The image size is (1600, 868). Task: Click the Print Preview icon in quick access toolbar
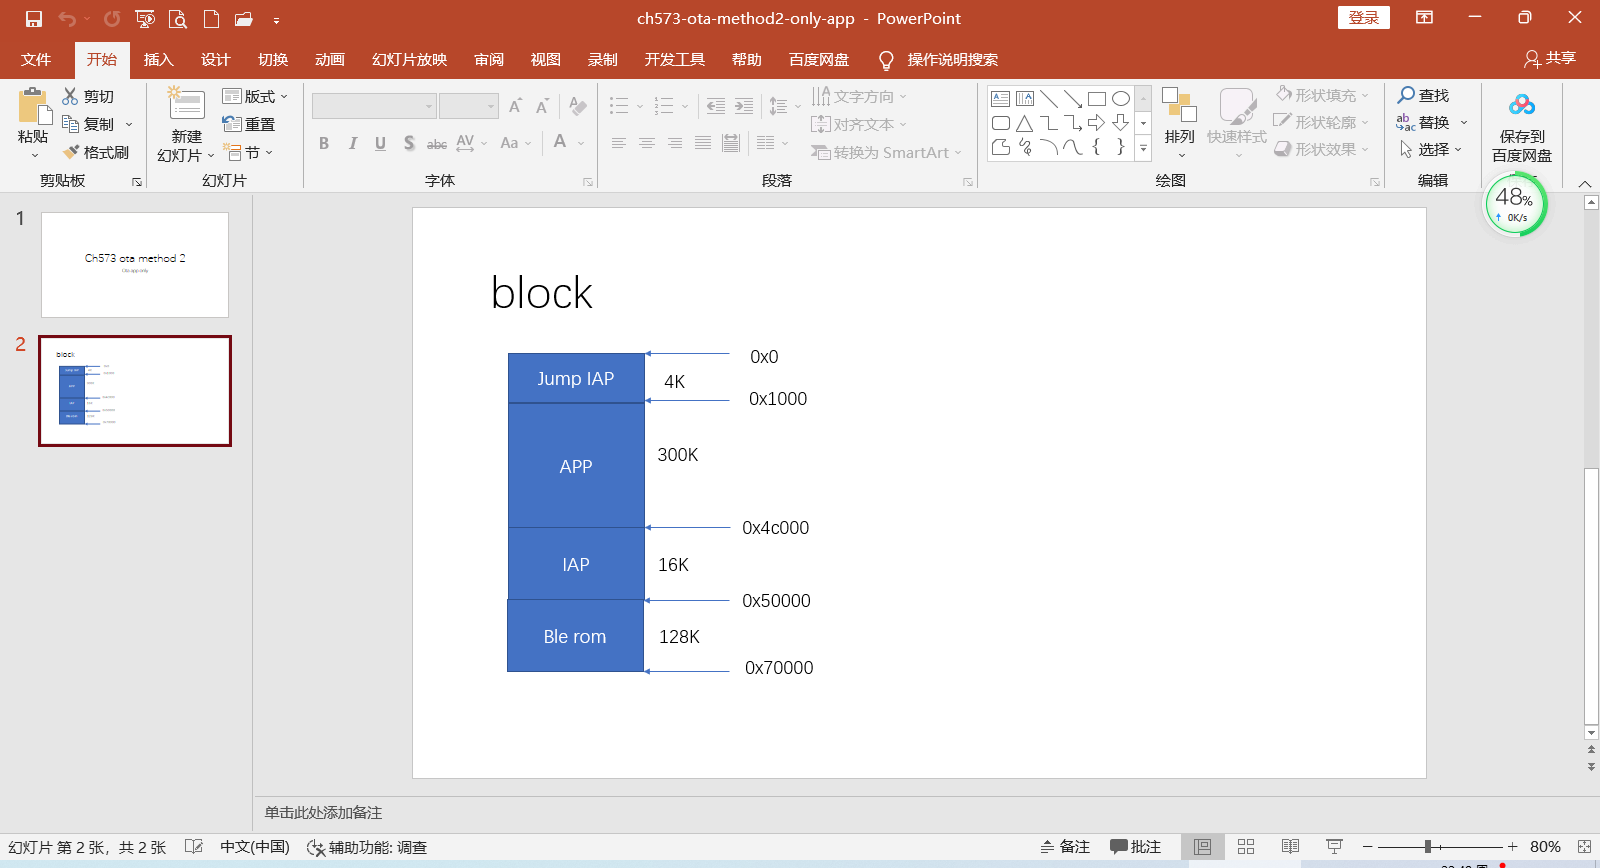coord(178,19)
